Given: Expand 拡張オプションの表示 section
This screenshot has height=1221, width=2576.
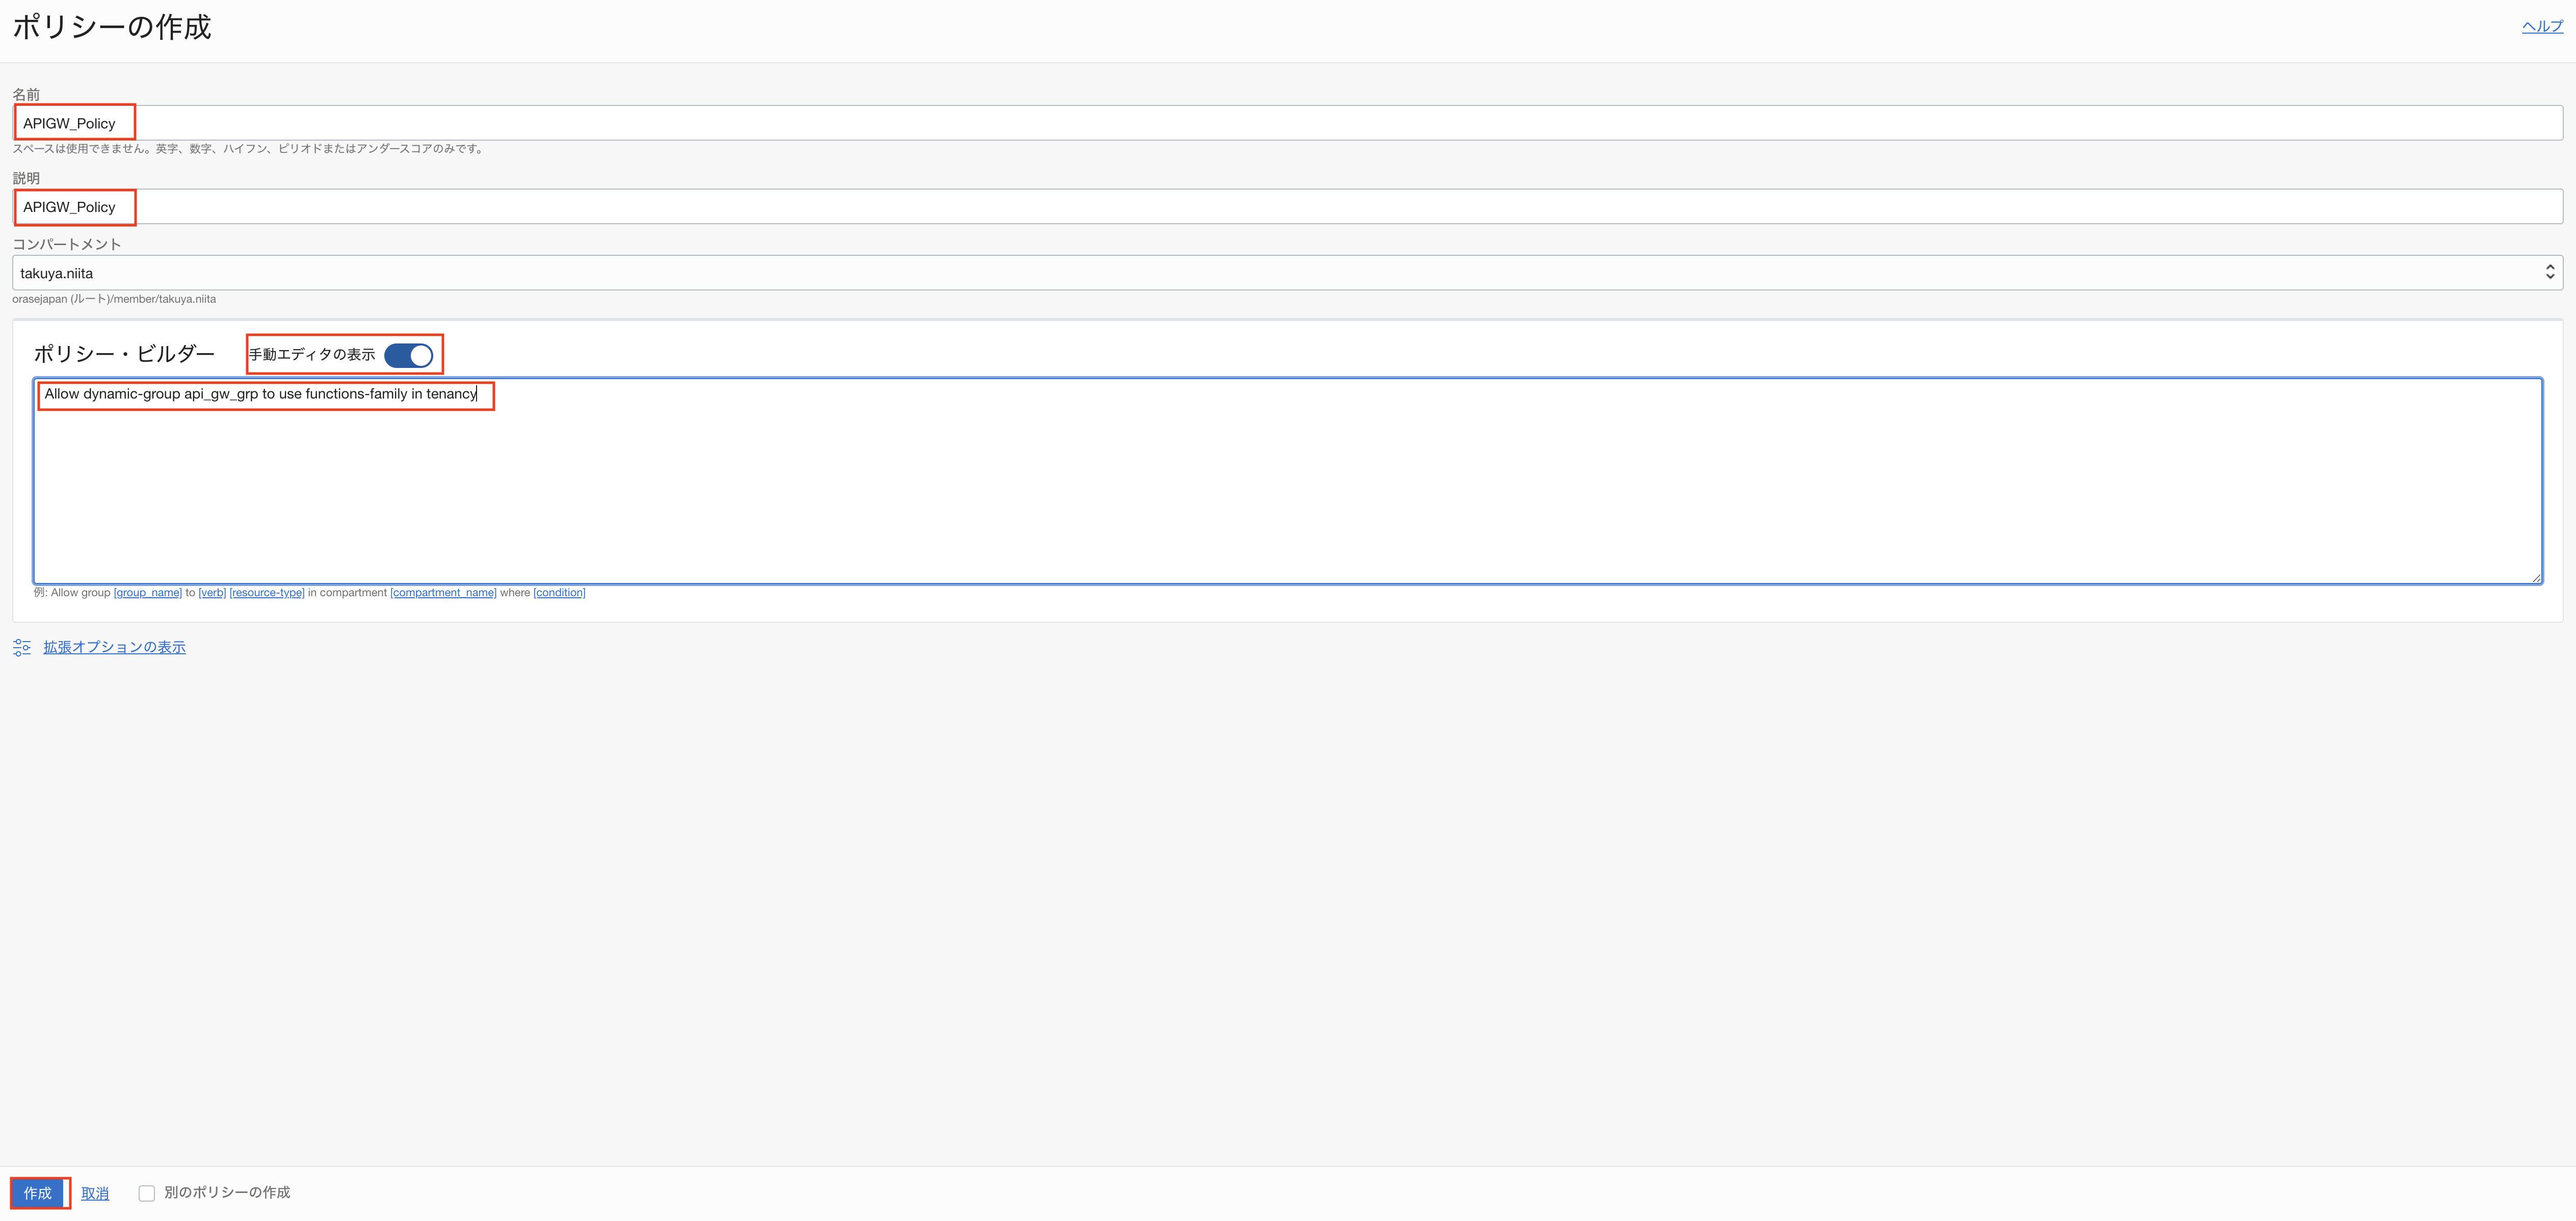Looking at the screenshot, I should pos(114,647).
